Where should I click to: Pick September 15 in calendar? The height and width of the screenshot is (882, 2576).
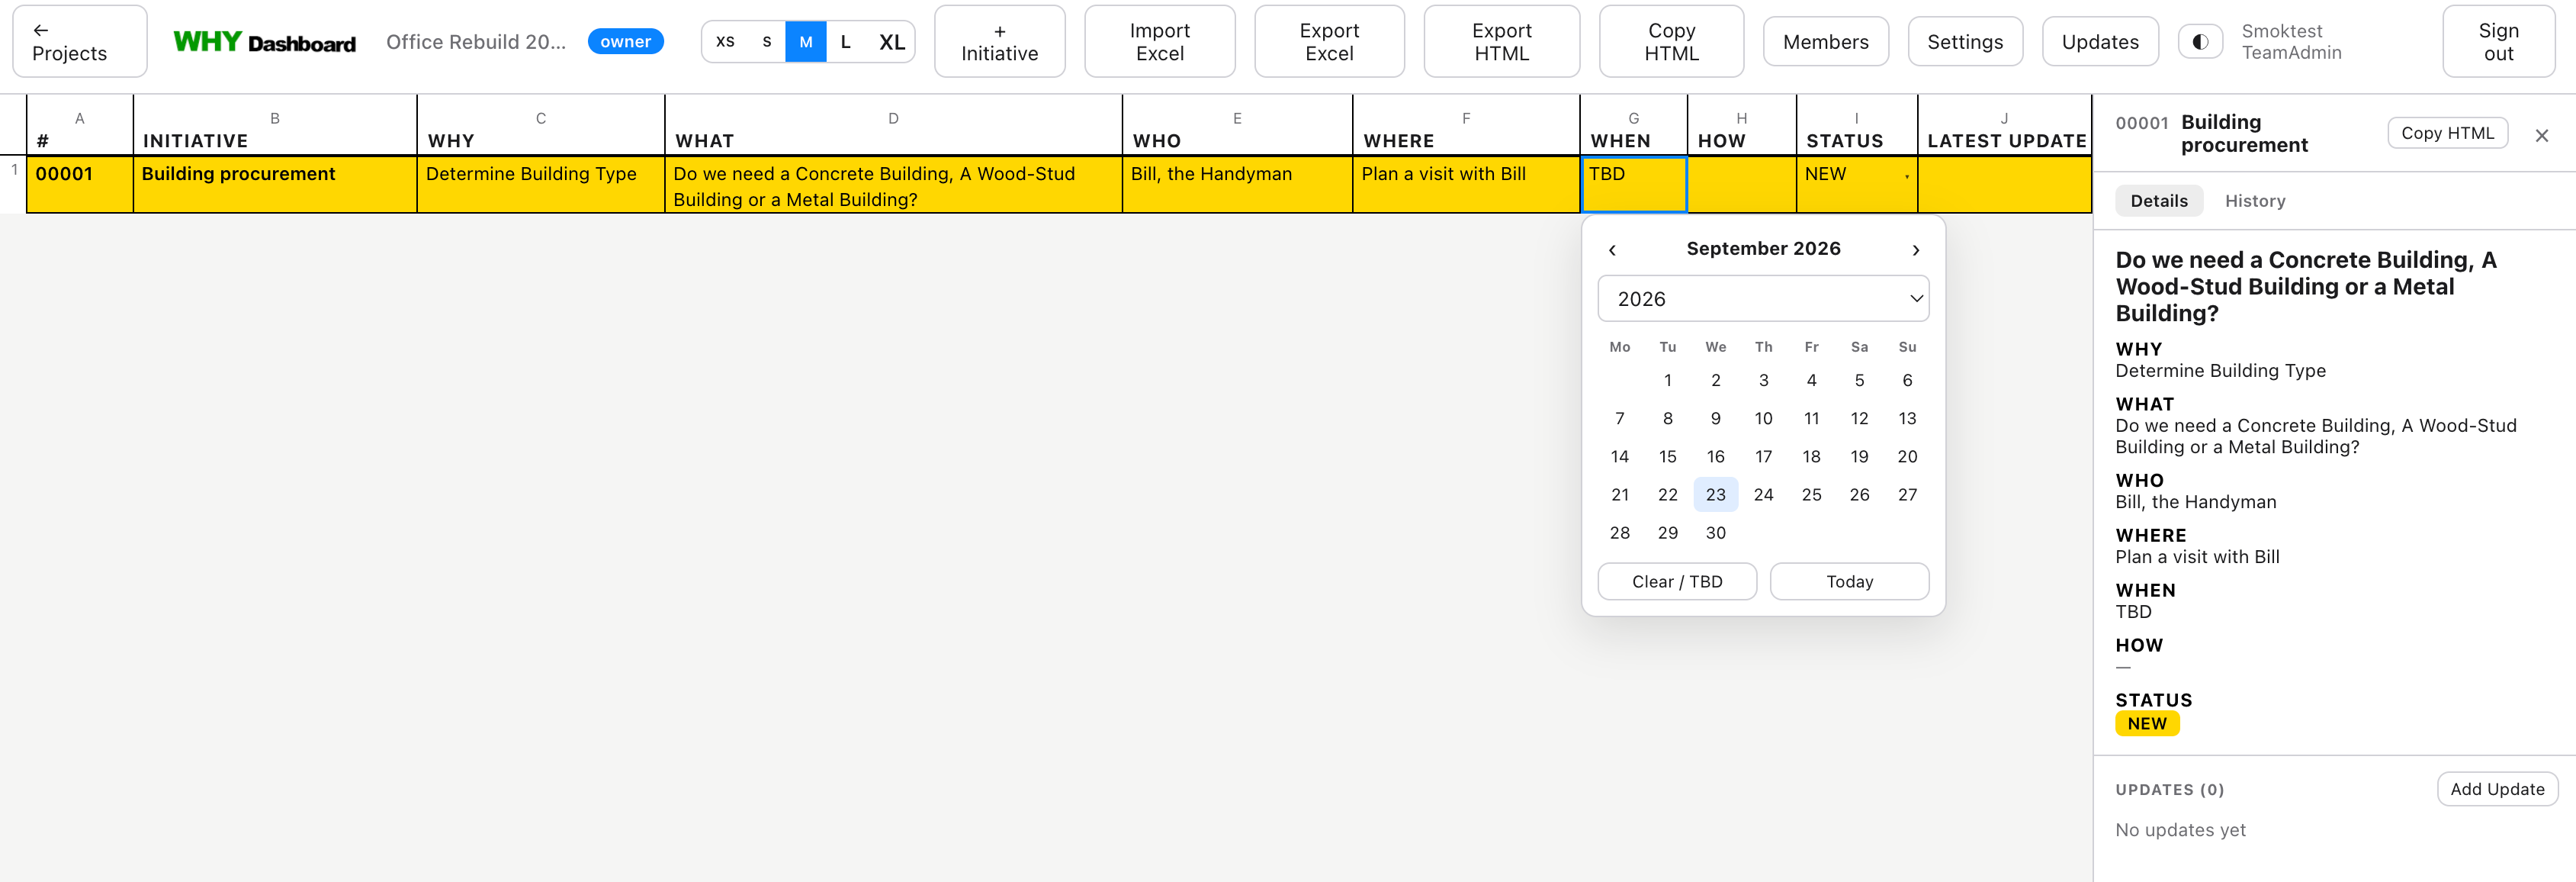coord(1667,457)
